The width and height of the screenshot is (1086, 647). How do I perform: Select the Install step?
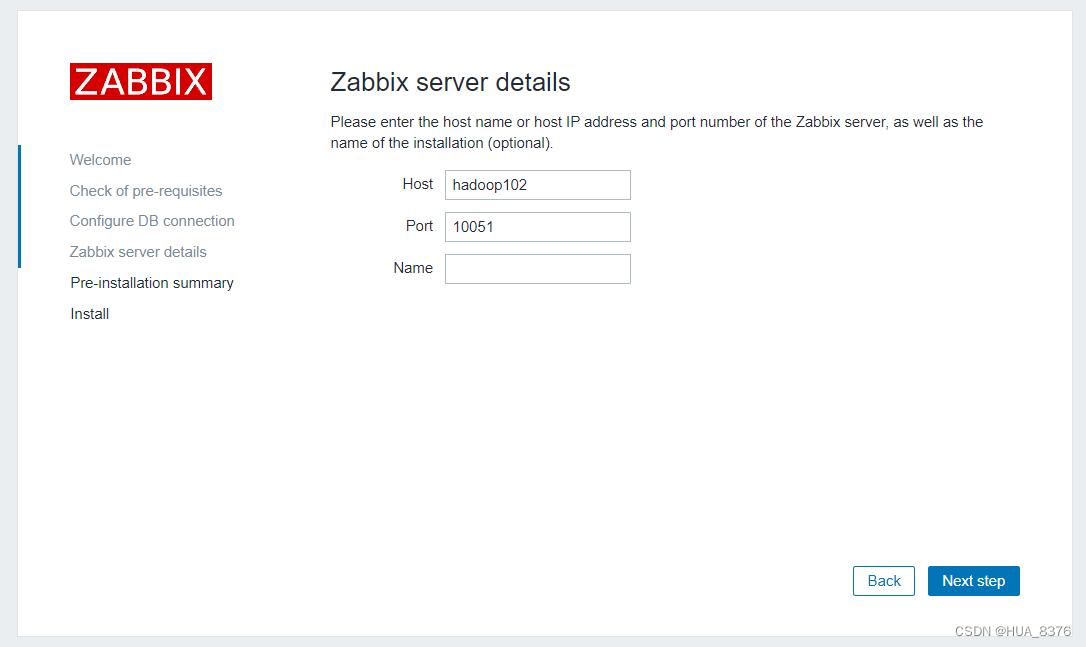[x=89, y=313]
